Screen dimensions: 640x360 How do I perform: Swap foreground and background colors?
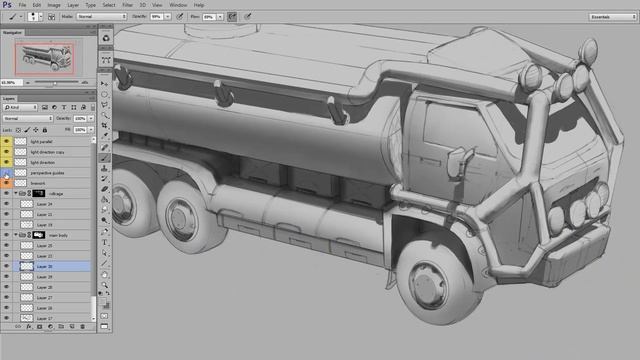[x=108, y=293]
